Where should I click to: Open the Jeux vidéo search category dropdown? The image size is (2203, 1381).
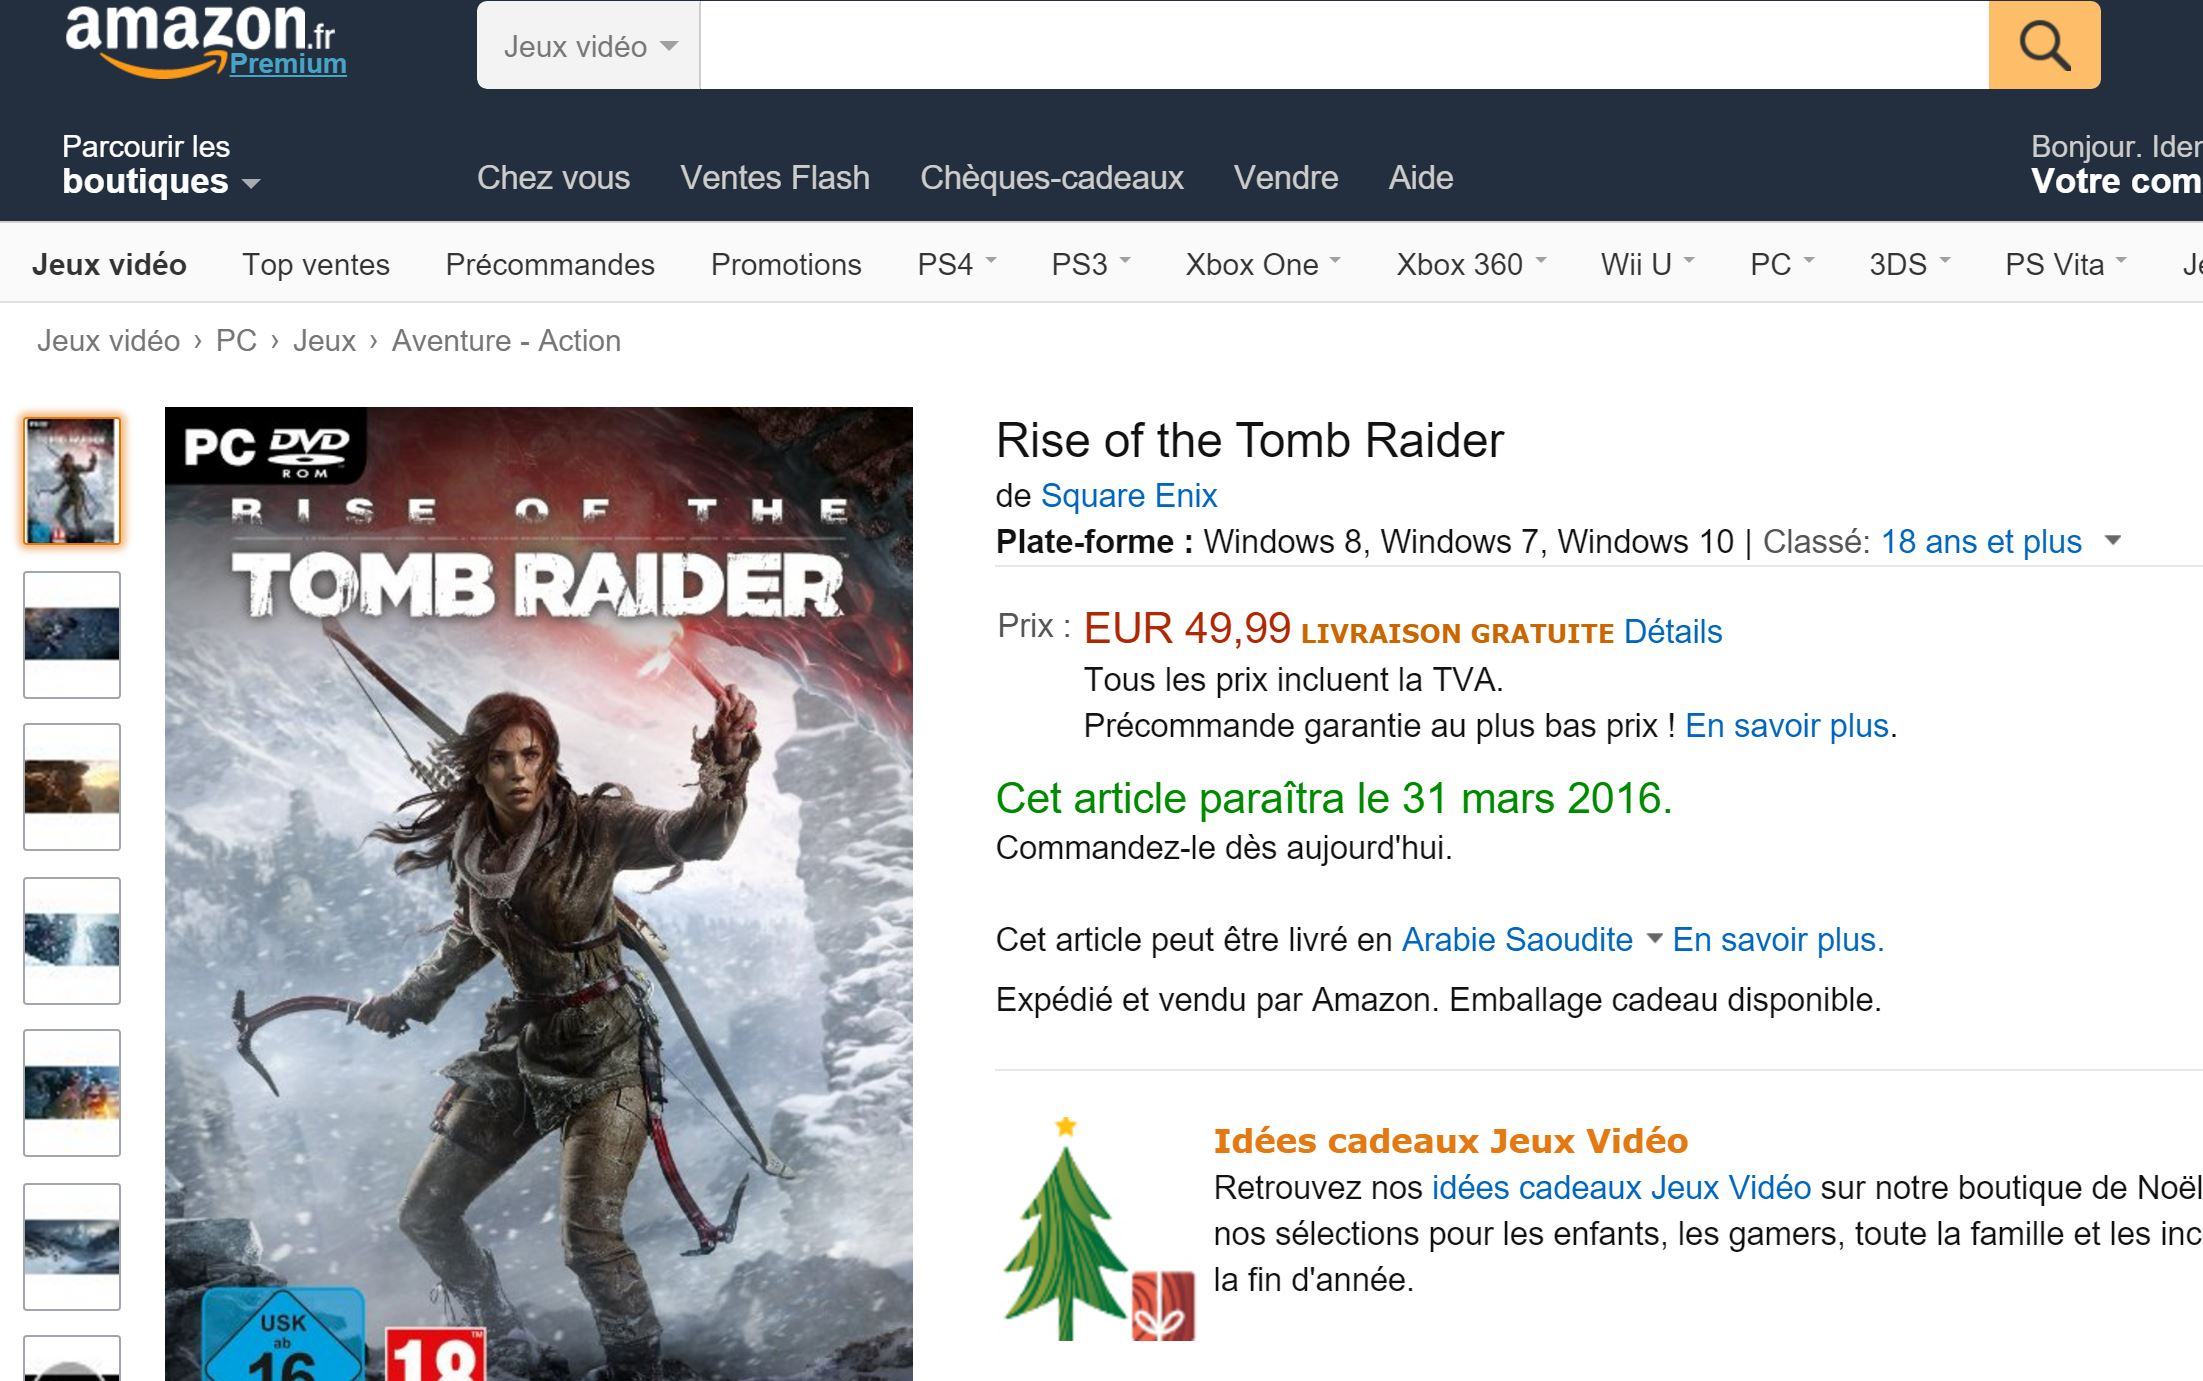pyautogui.click(x=589, y=46)
